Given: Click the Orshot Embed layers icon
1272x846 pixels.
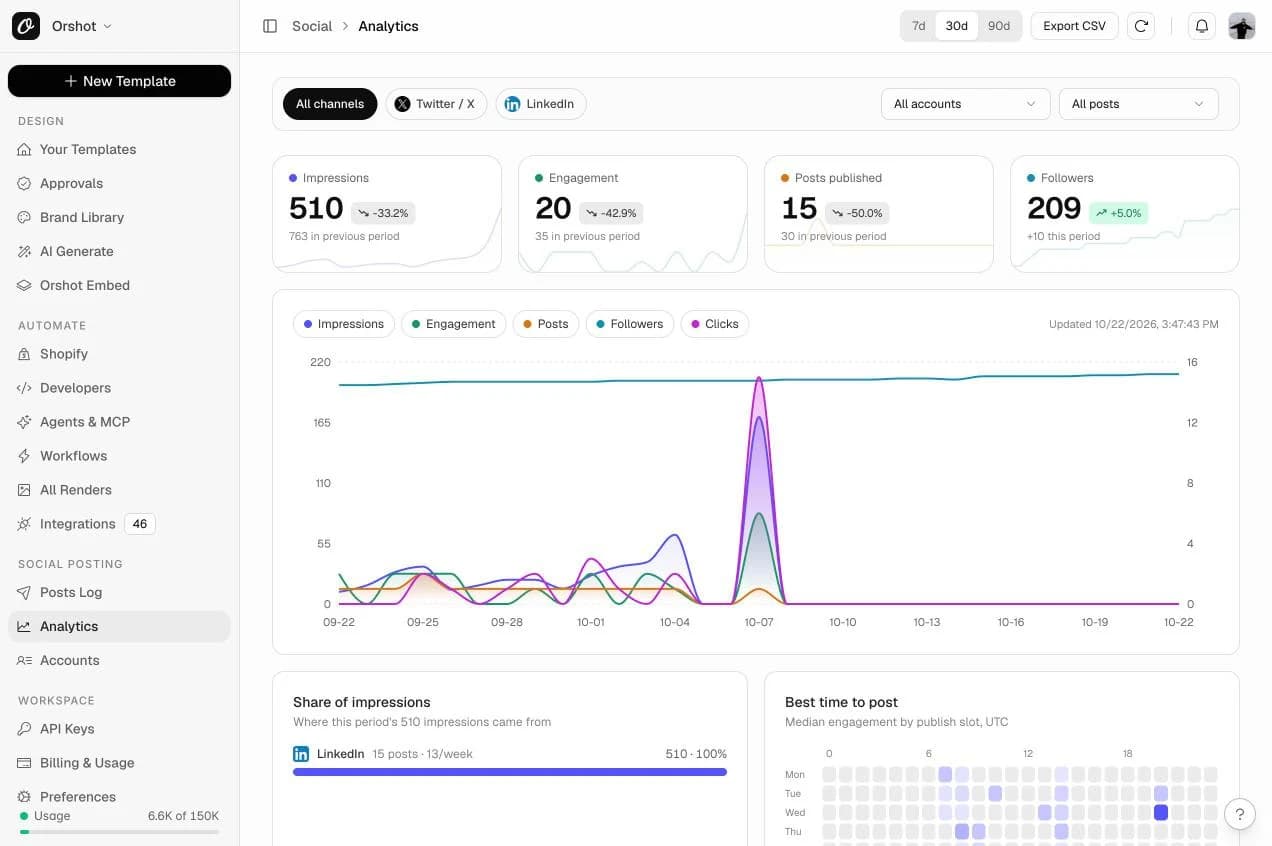Looking at the screenshot, I should (25, 285).
